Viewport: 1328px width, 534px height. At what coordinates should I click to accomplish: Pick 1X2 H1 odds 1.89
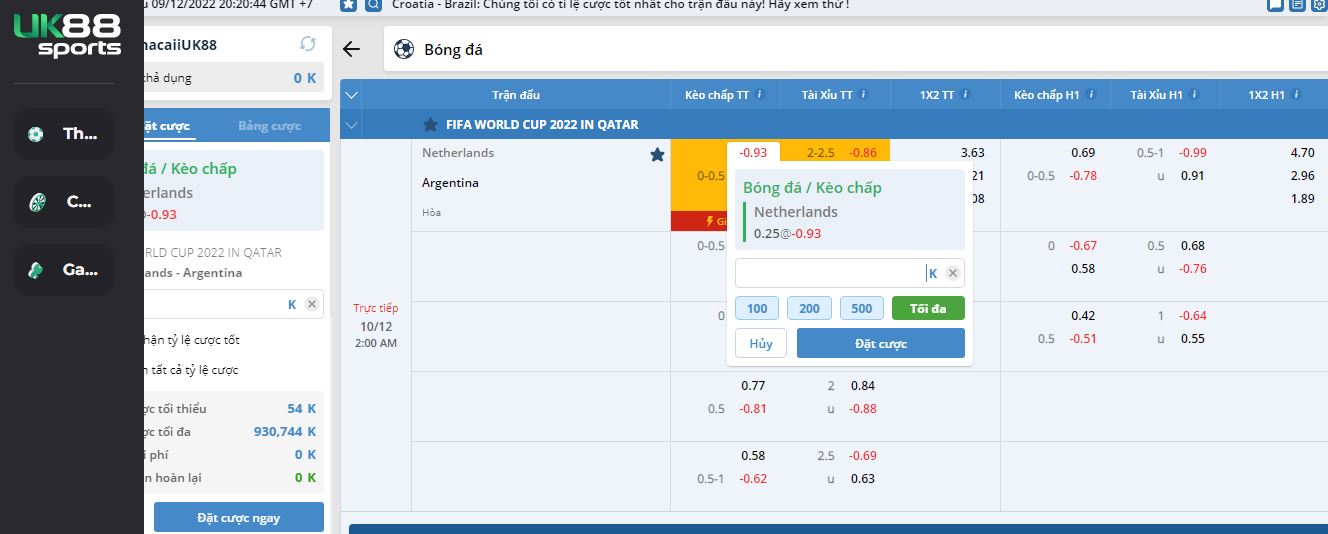pos(1302,199)
